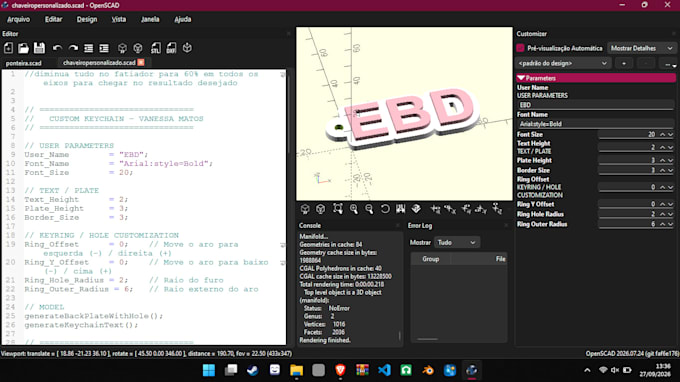Increase the Ring Y Offset value
This screenshot has width=680, height=382.
pos(663,204)
